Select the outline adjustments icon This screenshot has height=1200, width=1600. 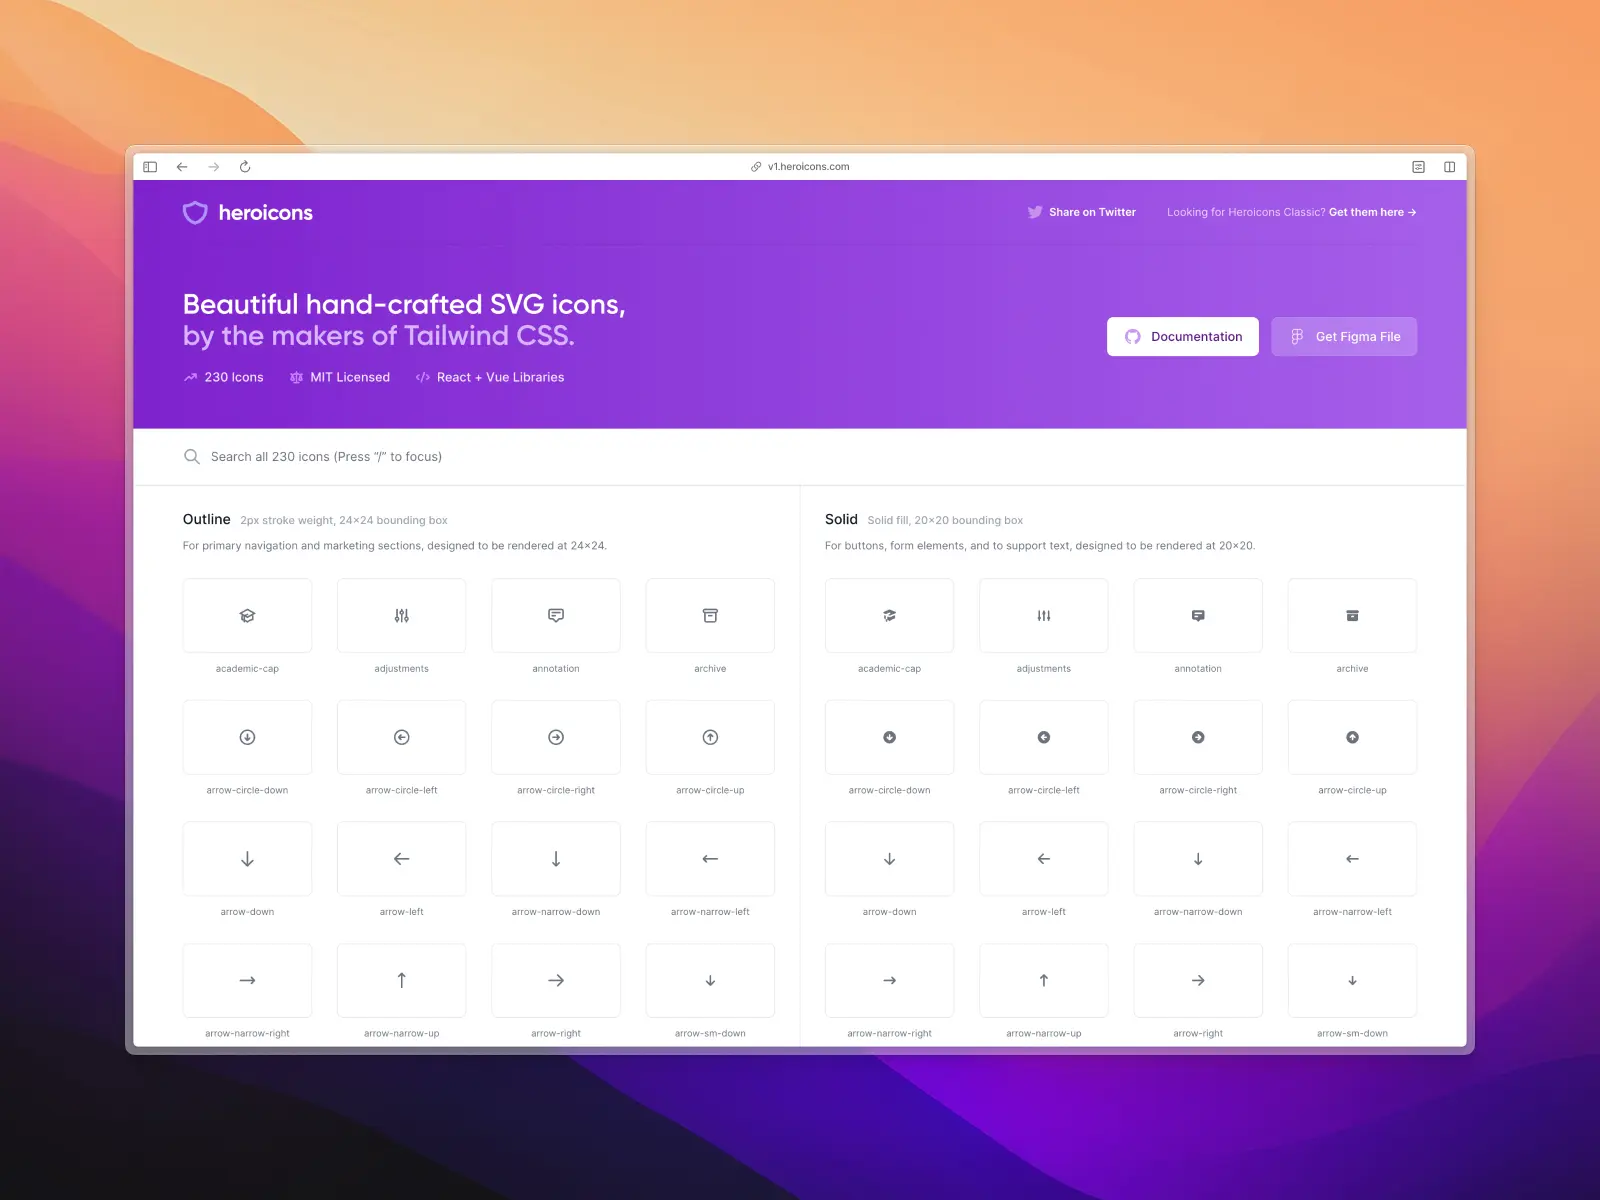(401, 616)
